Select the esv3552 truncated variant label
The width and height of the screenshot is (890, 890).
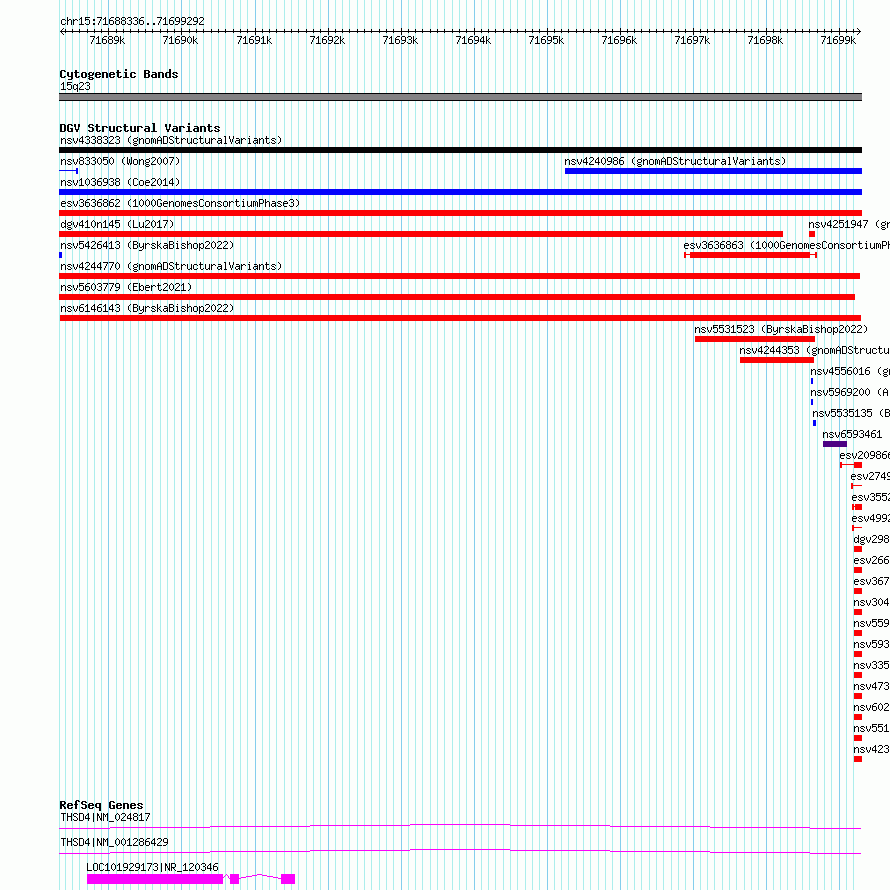coord(871,497)
